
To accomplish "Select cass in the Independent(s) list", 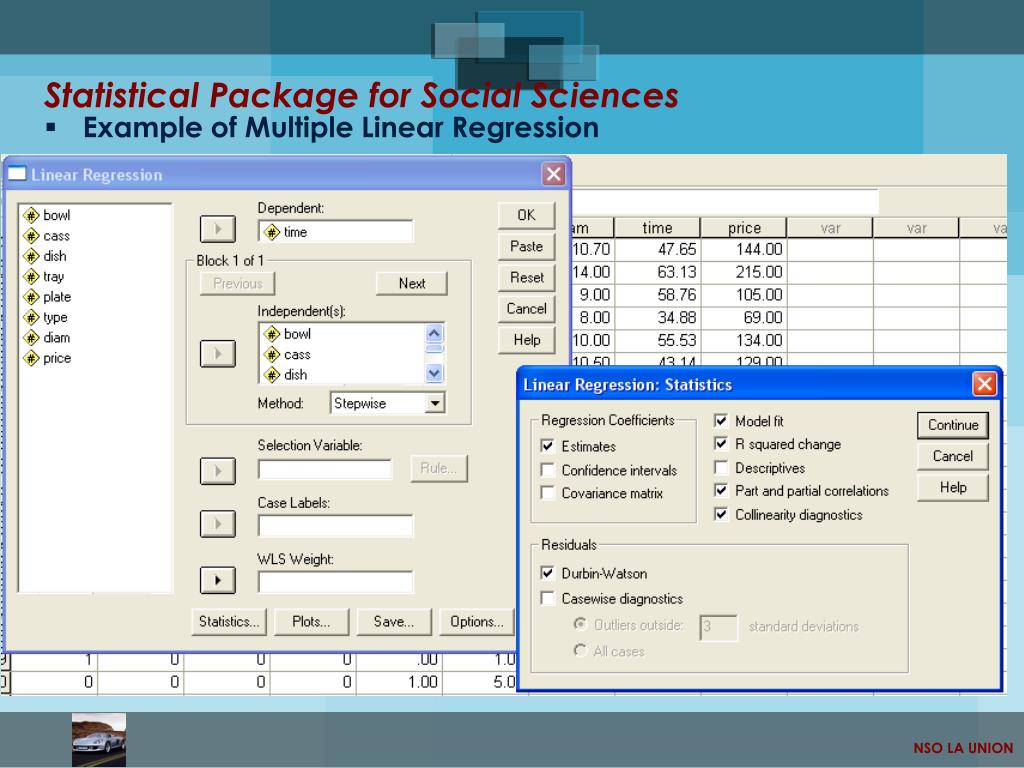I will tap(288, 355).
